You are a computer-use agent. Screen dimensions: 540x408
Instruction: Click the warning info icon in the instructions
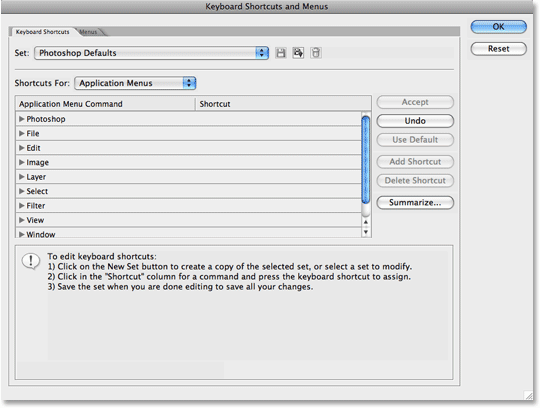click(31, 262)
